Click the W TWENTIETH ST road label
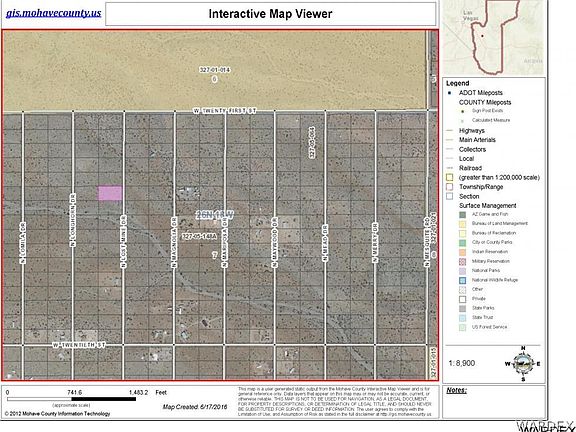Image resolution: width=576 pixels, height=432 pixels. pos(79,345)
